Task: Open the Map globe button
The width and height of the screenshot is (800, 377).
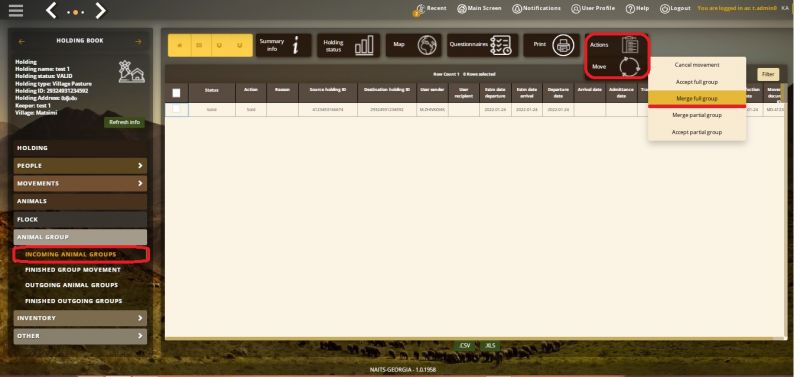Action: [x=414, y=45]
